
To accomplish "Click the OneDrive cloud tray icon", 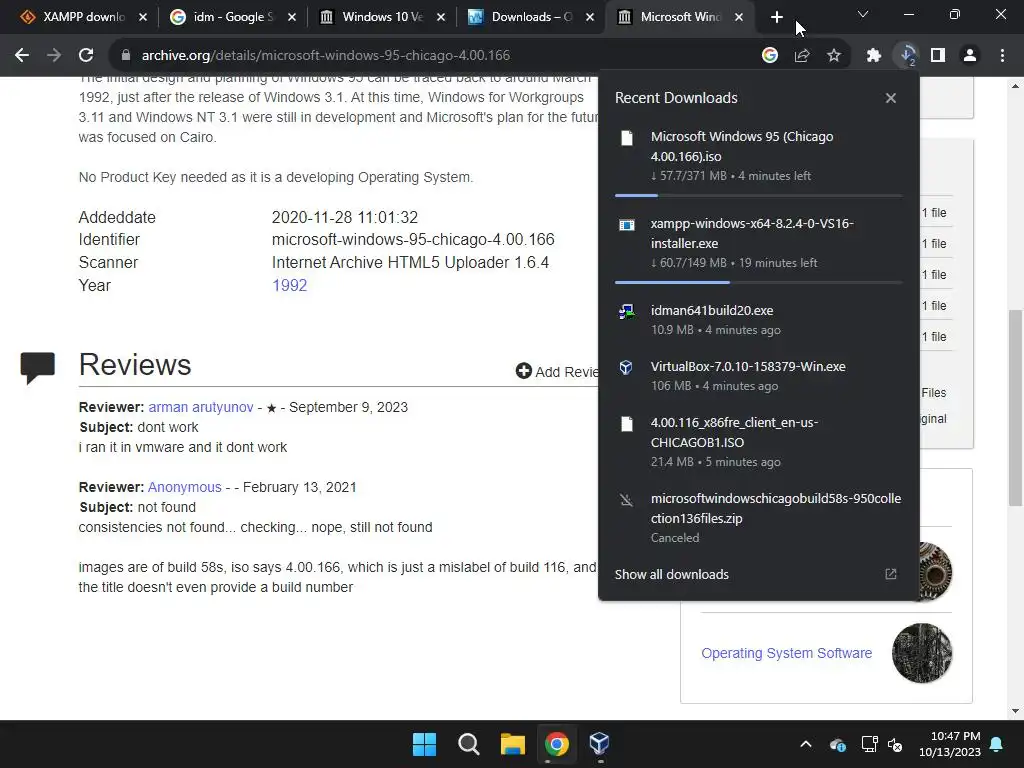I will [x=838, y=744].
